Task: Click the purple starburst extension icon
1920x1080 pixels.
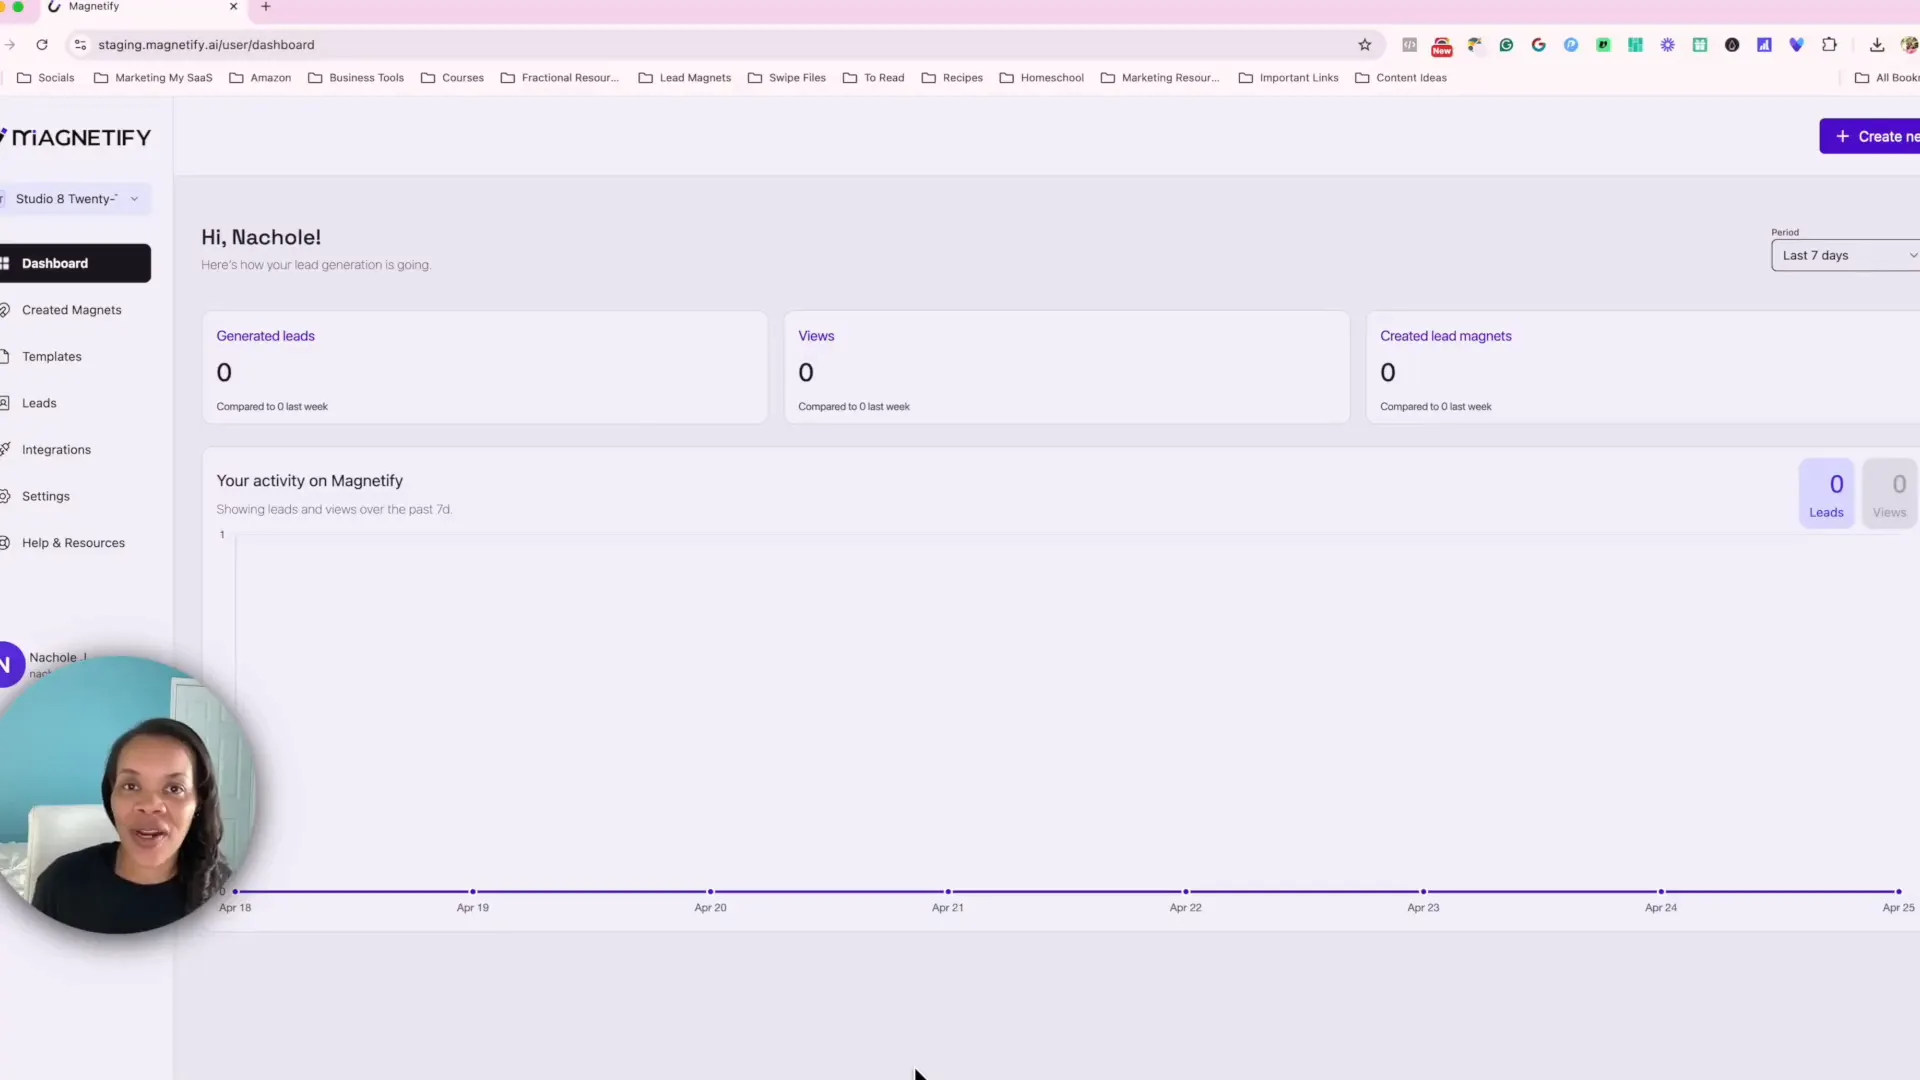Action: [1667, 45]
